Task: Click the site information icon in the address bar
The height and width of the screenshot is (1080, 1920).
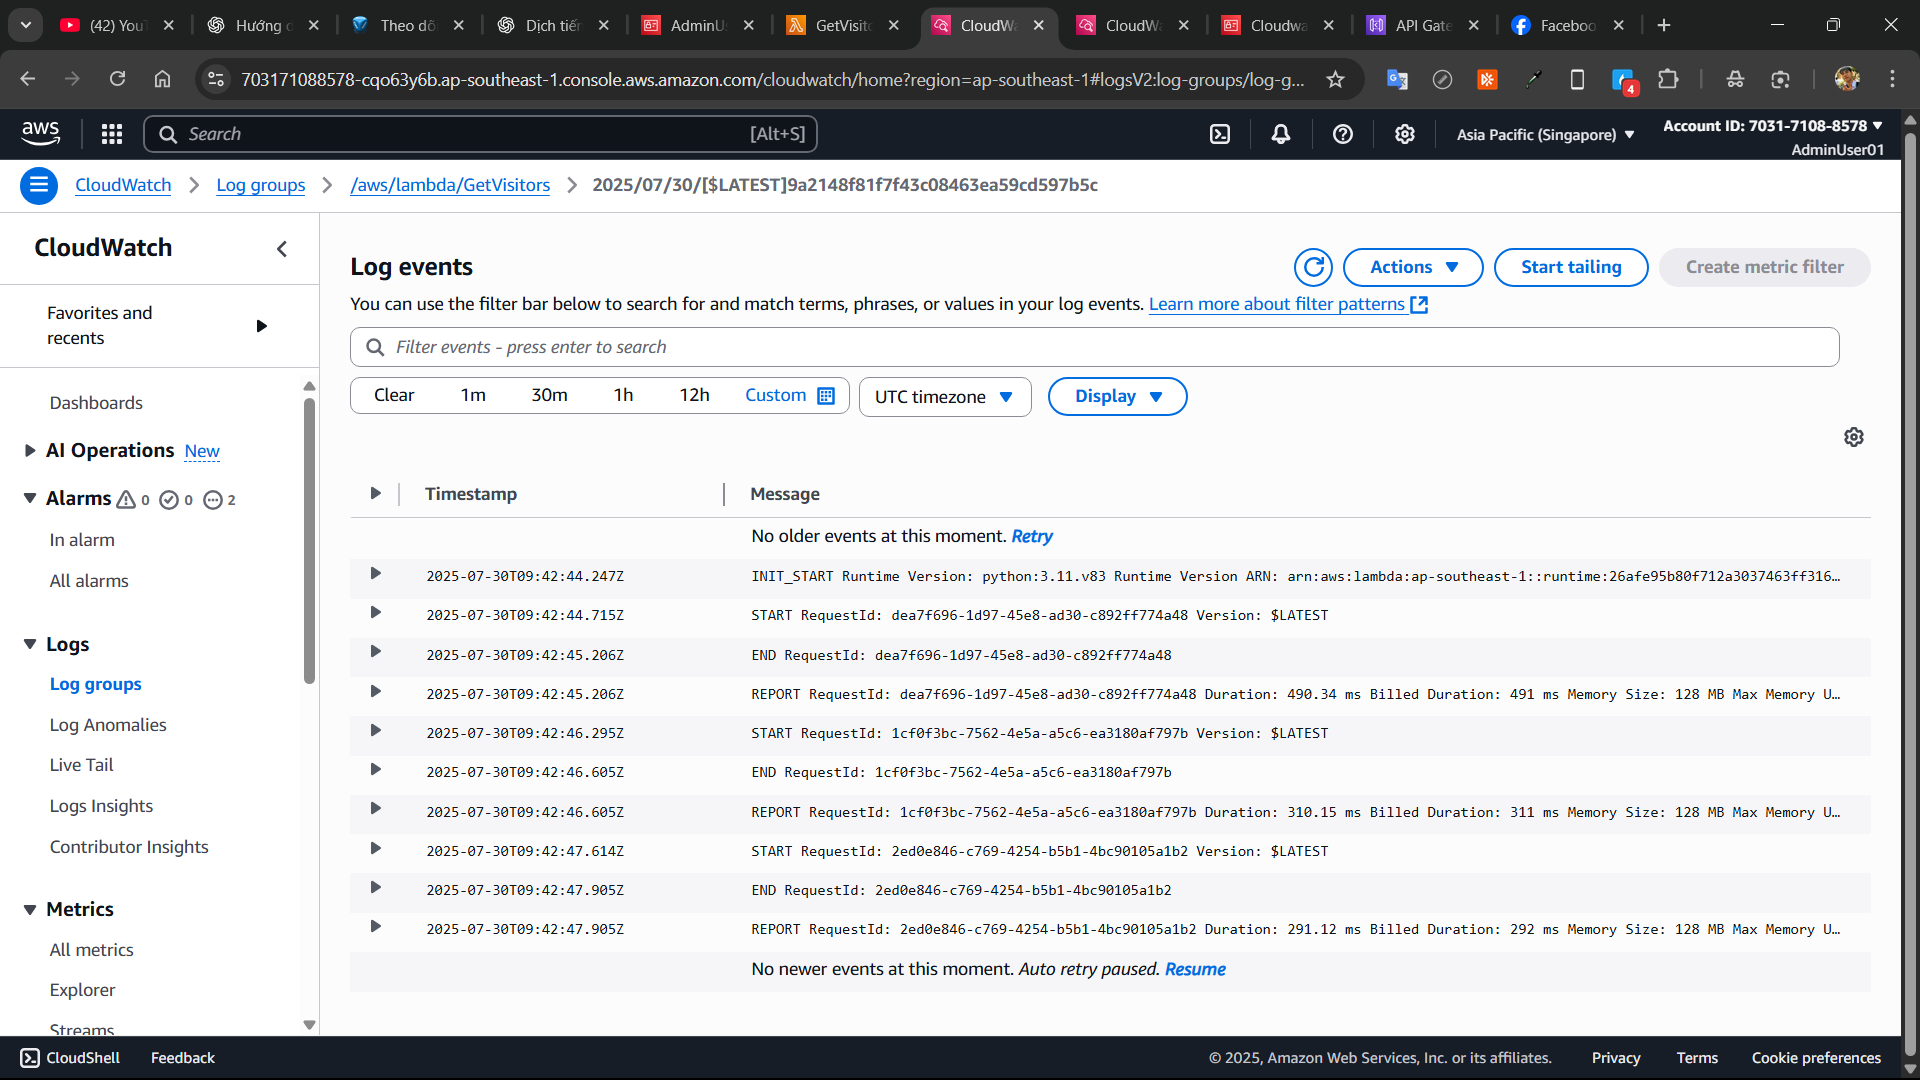Action: coord(216,79)
